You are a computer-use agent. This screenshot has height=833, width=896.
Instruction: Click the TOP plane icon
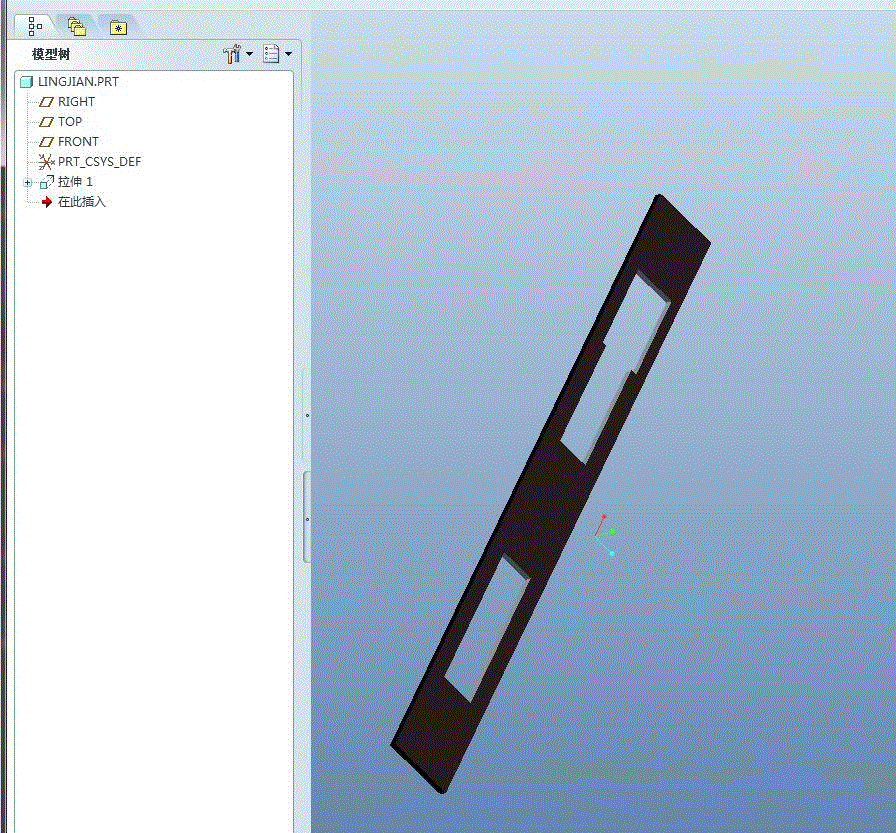[46, 122]
